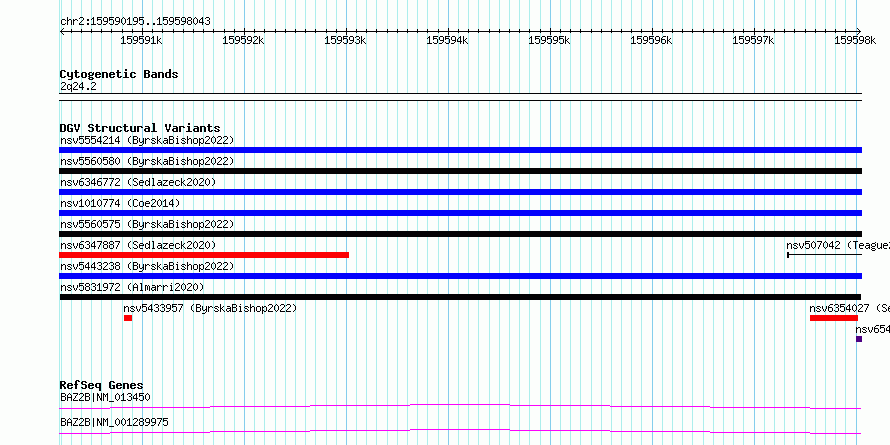Click the purple nsv654 variant block
The height and width of the screenshot is (445, 890).
pyautogui.click(x=859, y=339)
